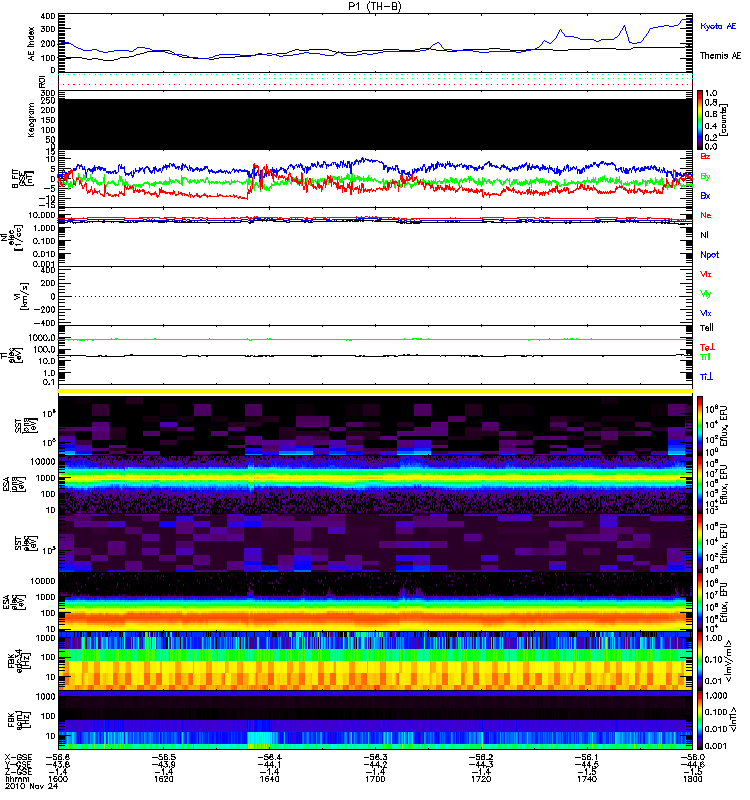Click the 1600 time tick label
750x800 pixels.
[58, 779]
